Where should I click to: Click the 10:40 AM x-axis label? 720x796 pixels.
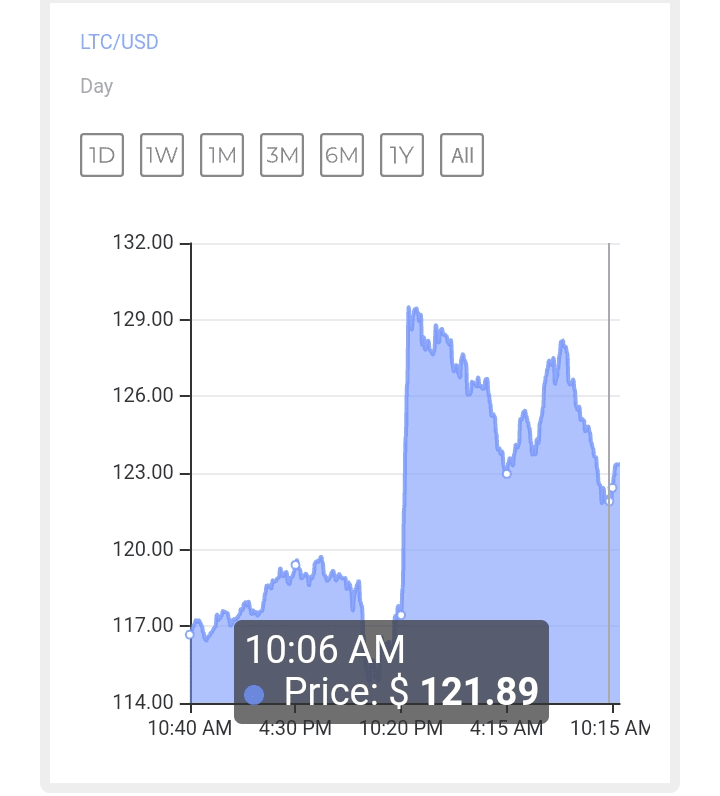coord(190,728)
